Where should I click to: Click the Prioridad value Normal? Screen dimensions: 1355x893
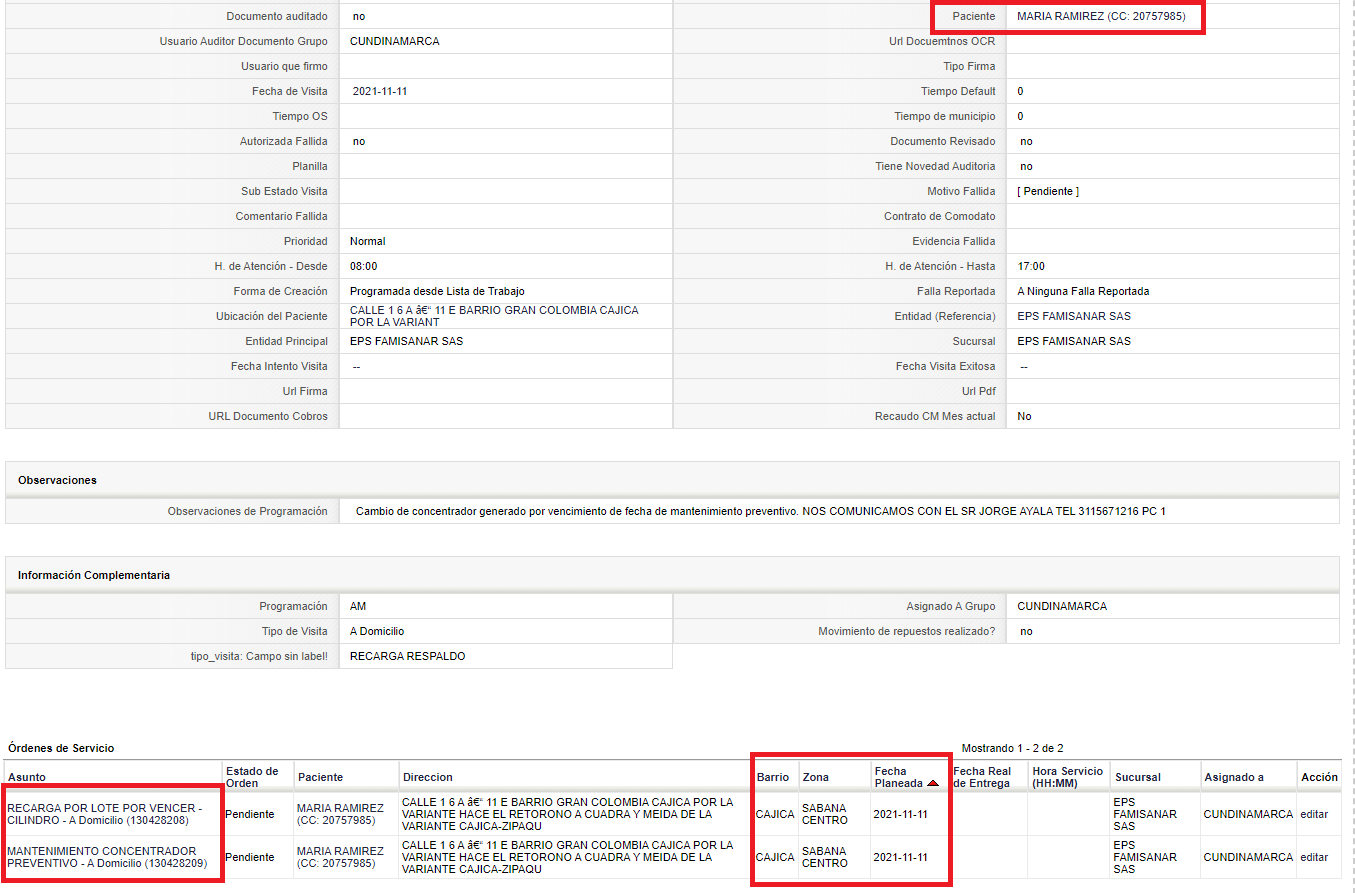point(367,241)
